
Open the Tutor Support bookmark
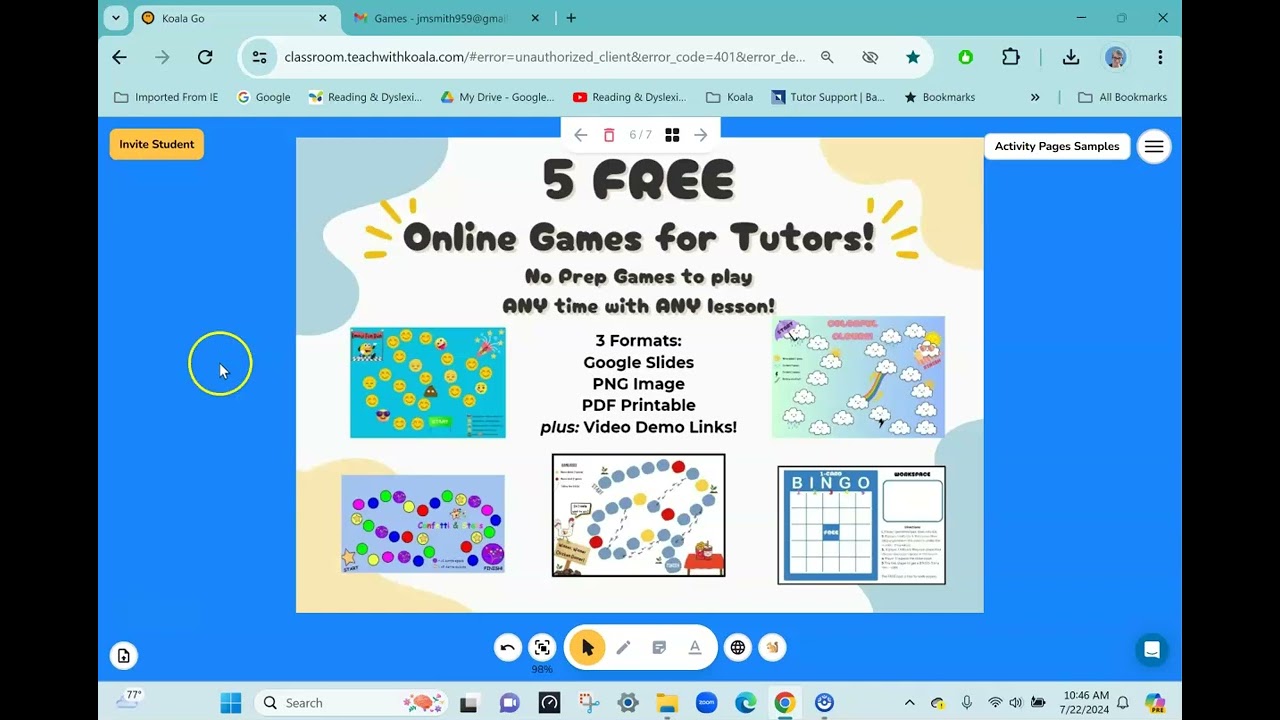pyautogui.click(x=828, y=97)
